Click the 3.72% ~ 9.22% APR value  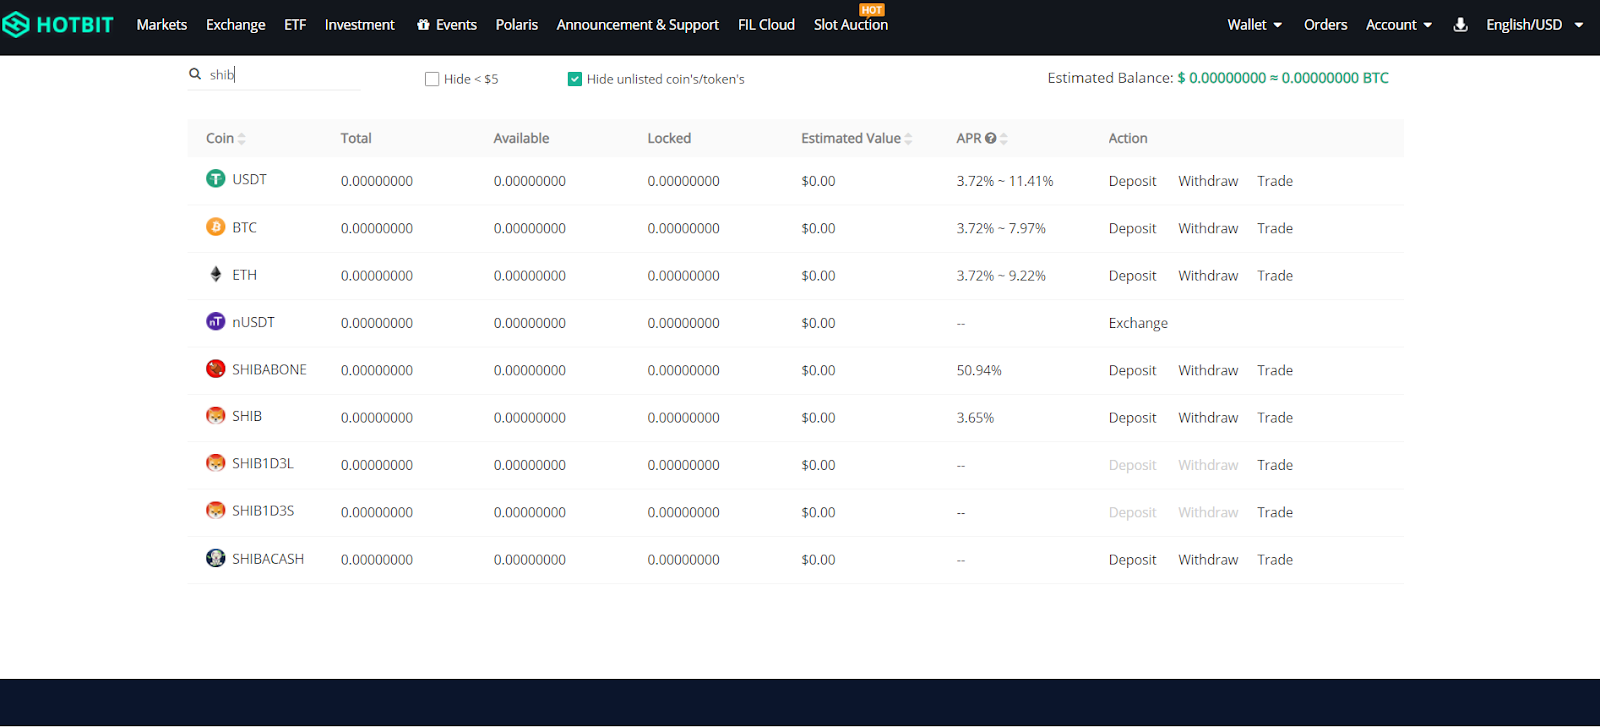tap(1001, 276)
